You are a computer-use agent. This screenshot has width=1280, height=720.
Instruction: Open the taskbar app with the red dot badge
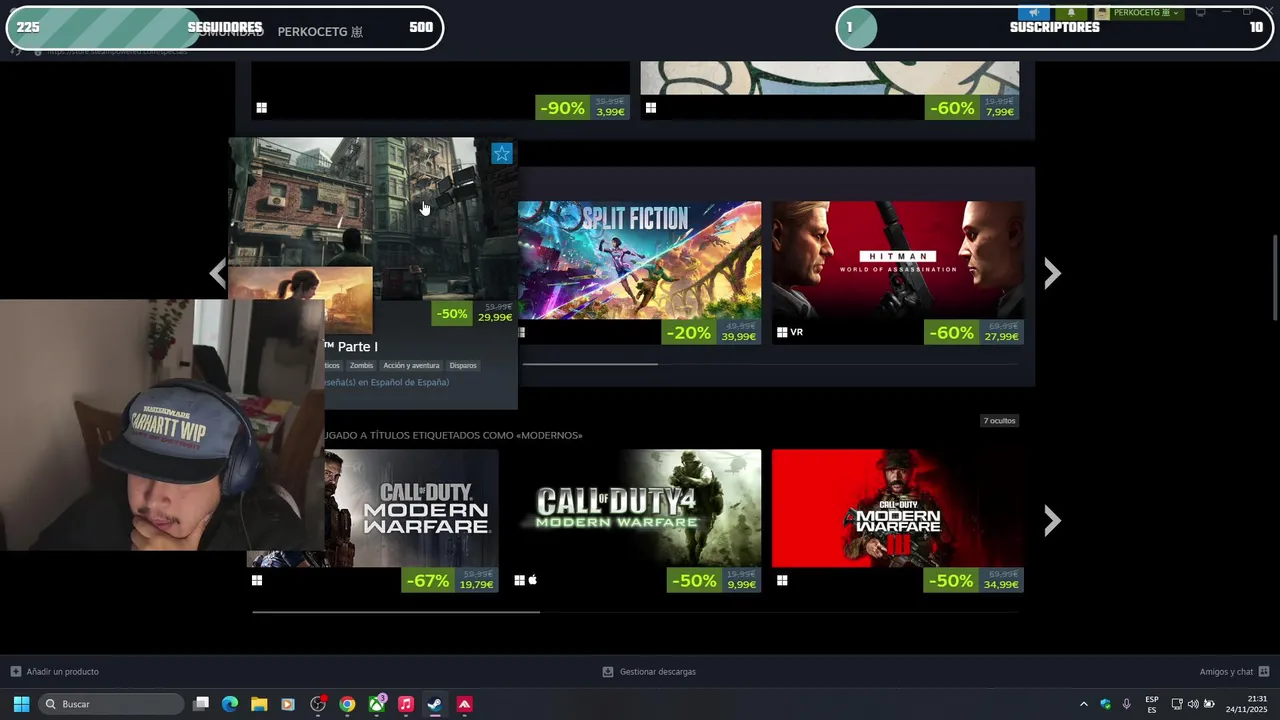[318, 704]
